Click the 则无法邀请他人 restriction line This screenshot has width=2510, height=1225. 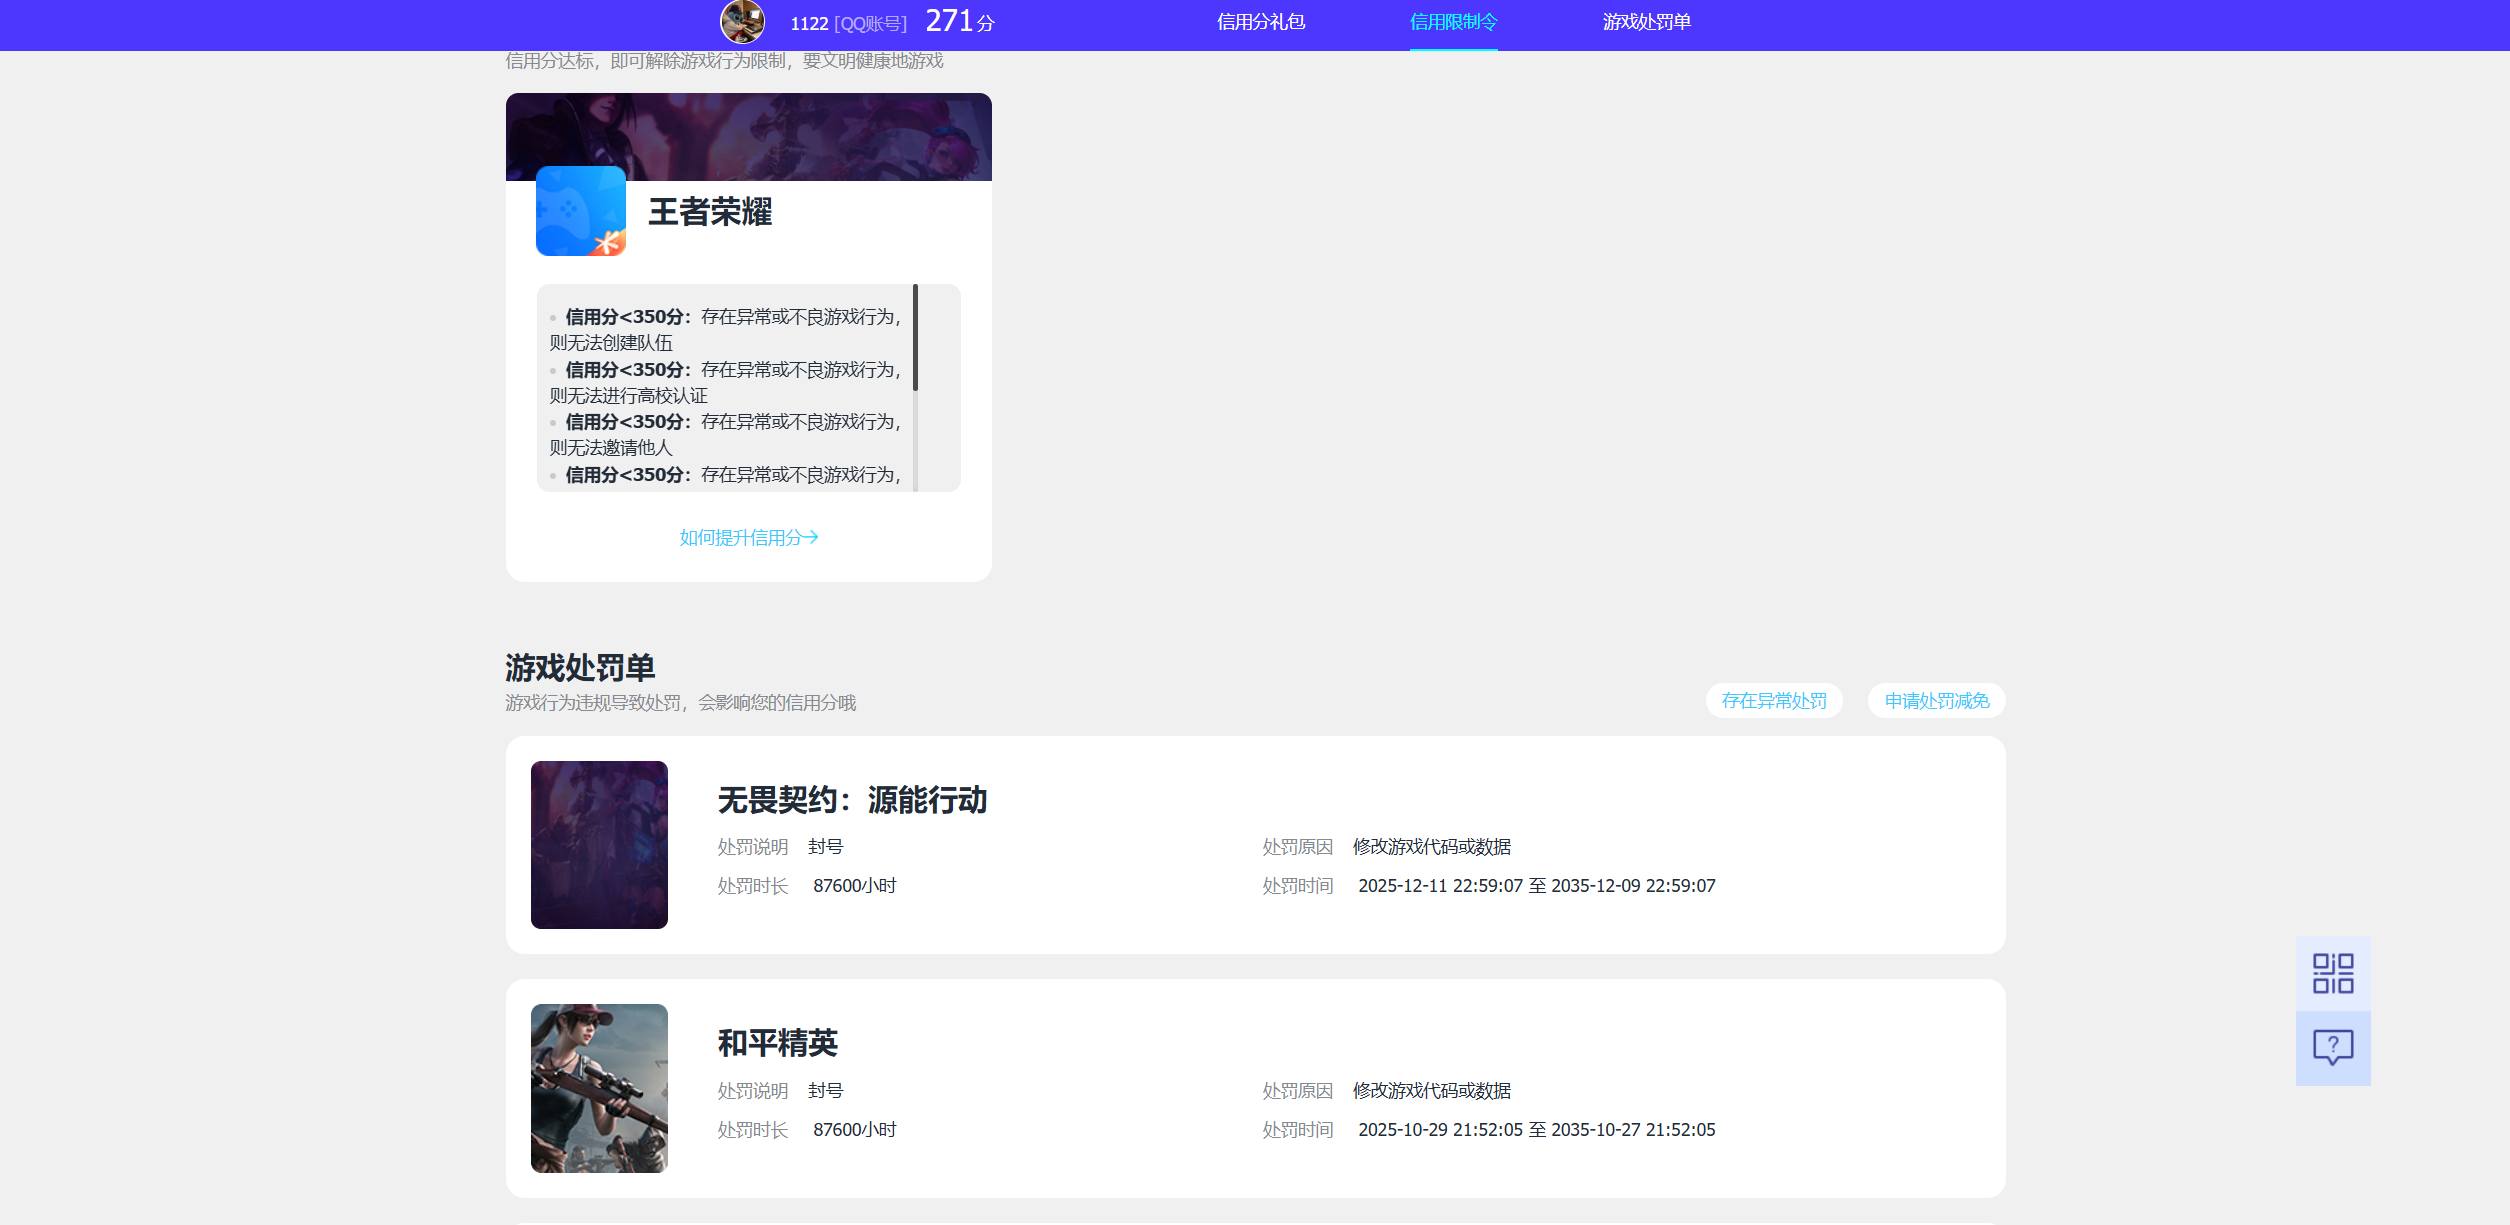tap(611, 448)
